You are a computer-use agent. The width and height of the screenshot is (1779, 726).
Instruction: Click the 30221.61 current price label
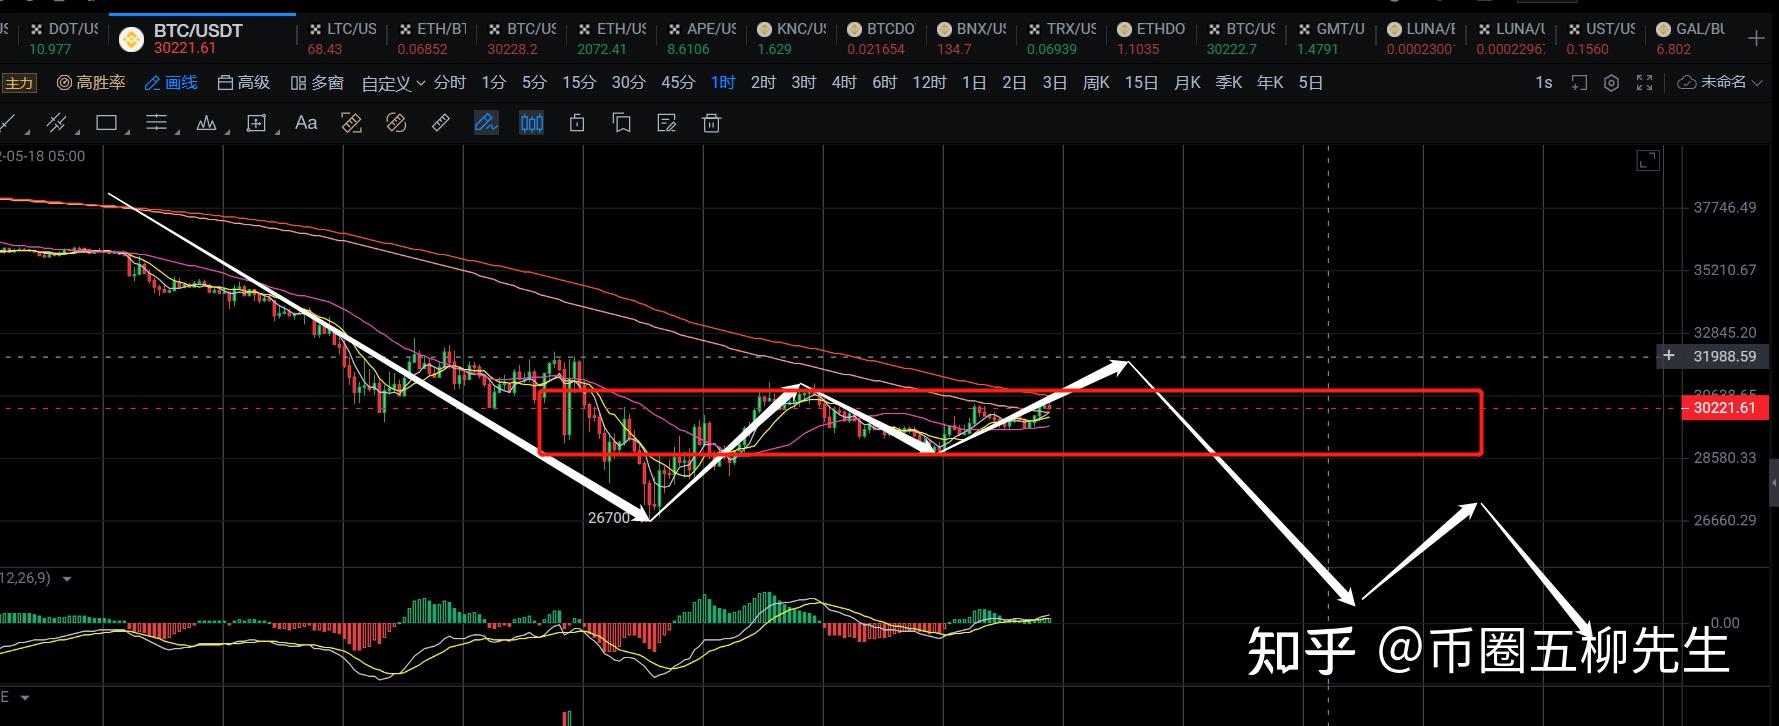[1725, 408]
